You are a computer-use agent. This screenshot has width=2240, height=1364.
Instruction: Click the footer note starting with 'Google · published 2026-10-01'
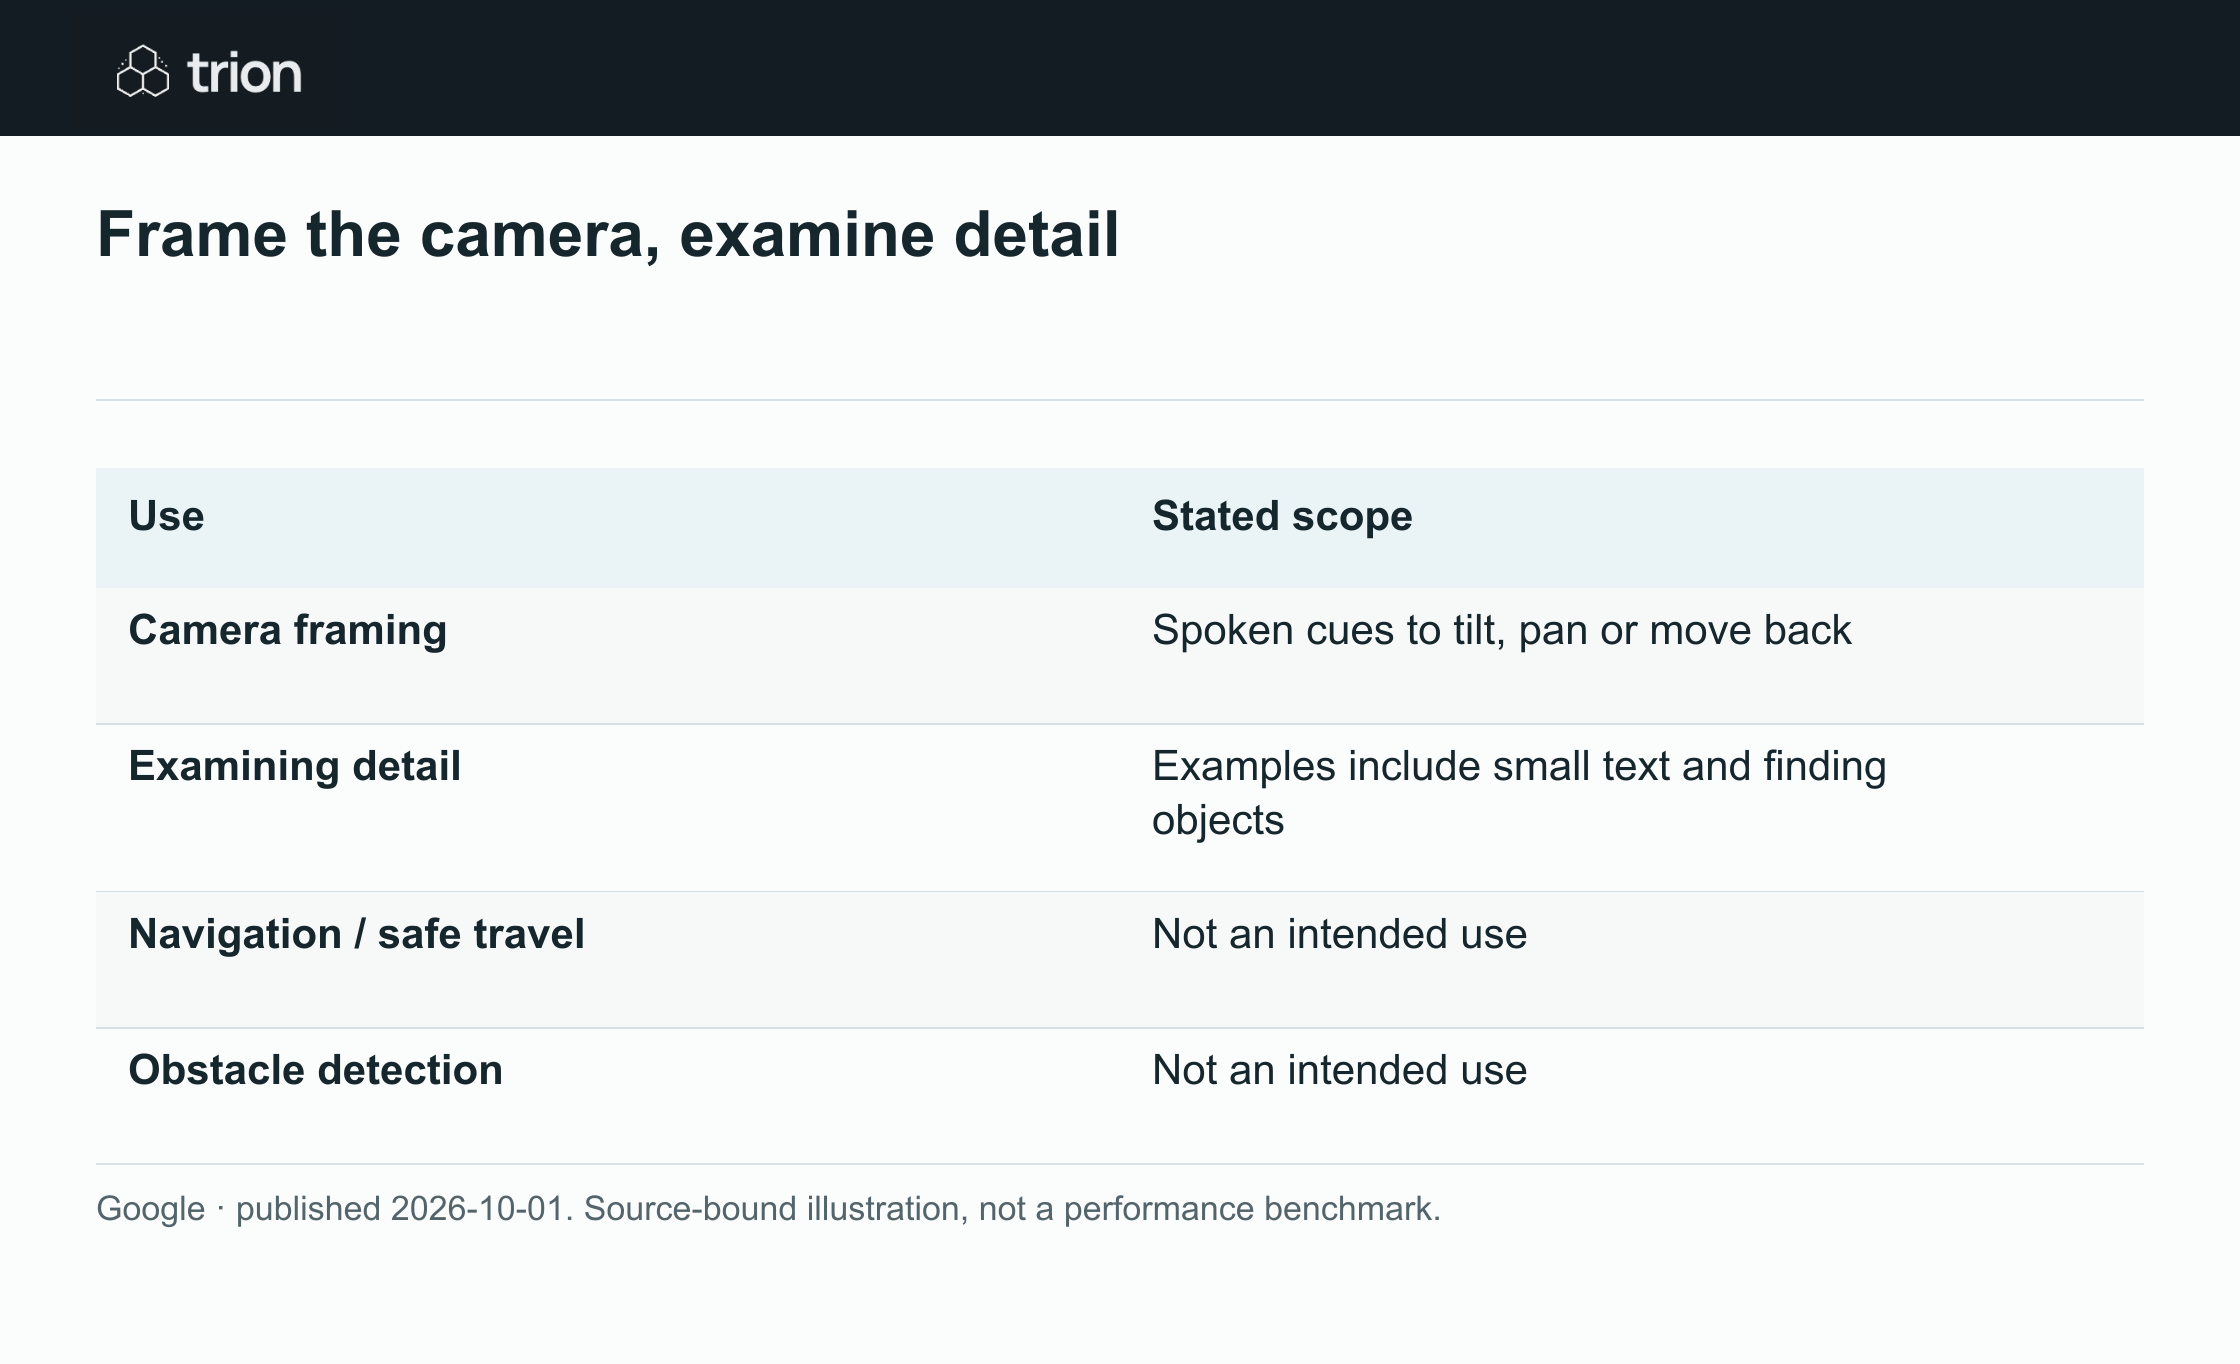click(x=768, y=1209)
